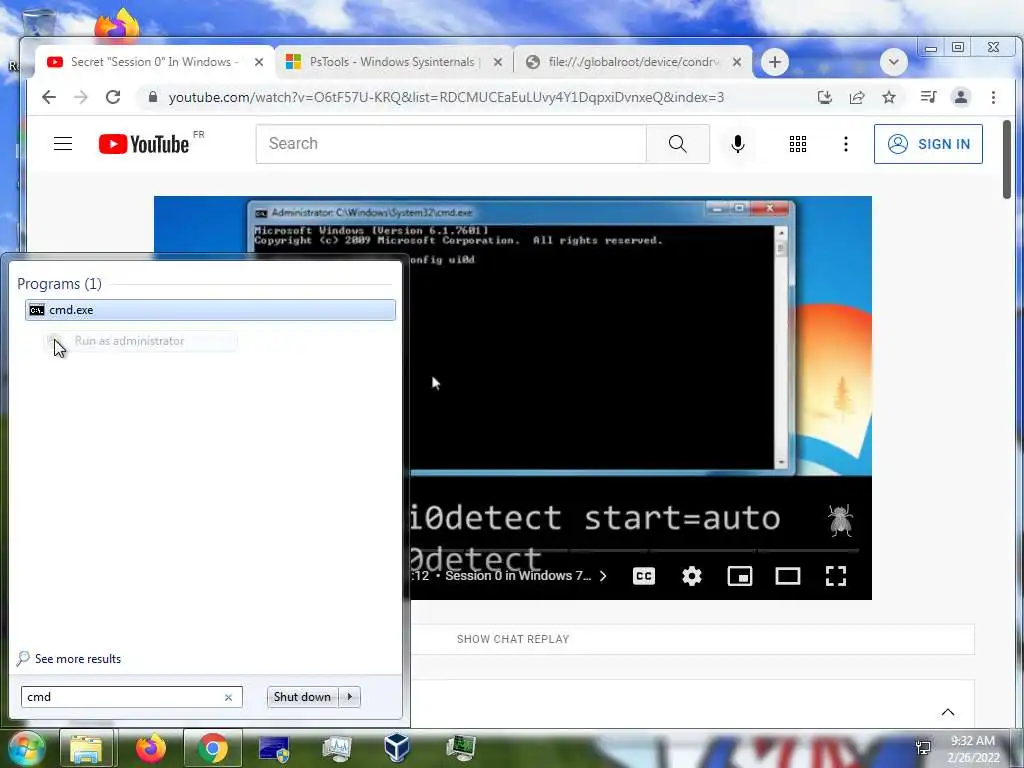1024x768 pixels.
Task: Open the YouTube hamburger guide menu
Action: click(x=63, y=144)
